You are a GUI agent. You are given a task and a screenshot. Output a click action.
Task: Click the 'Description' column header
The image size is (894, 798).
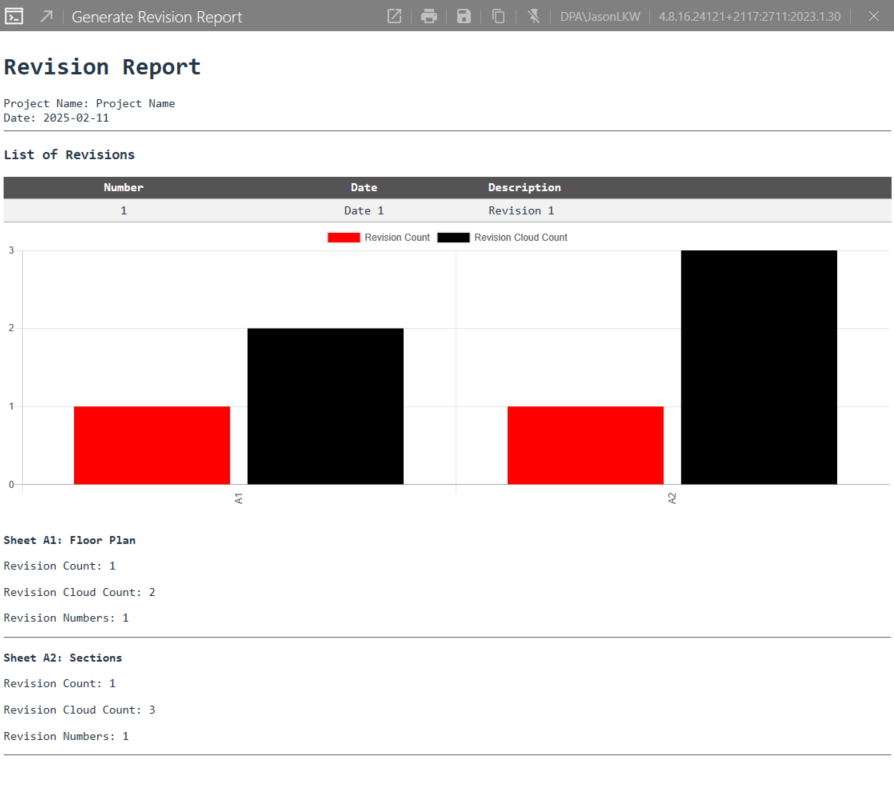click(525, 188)
